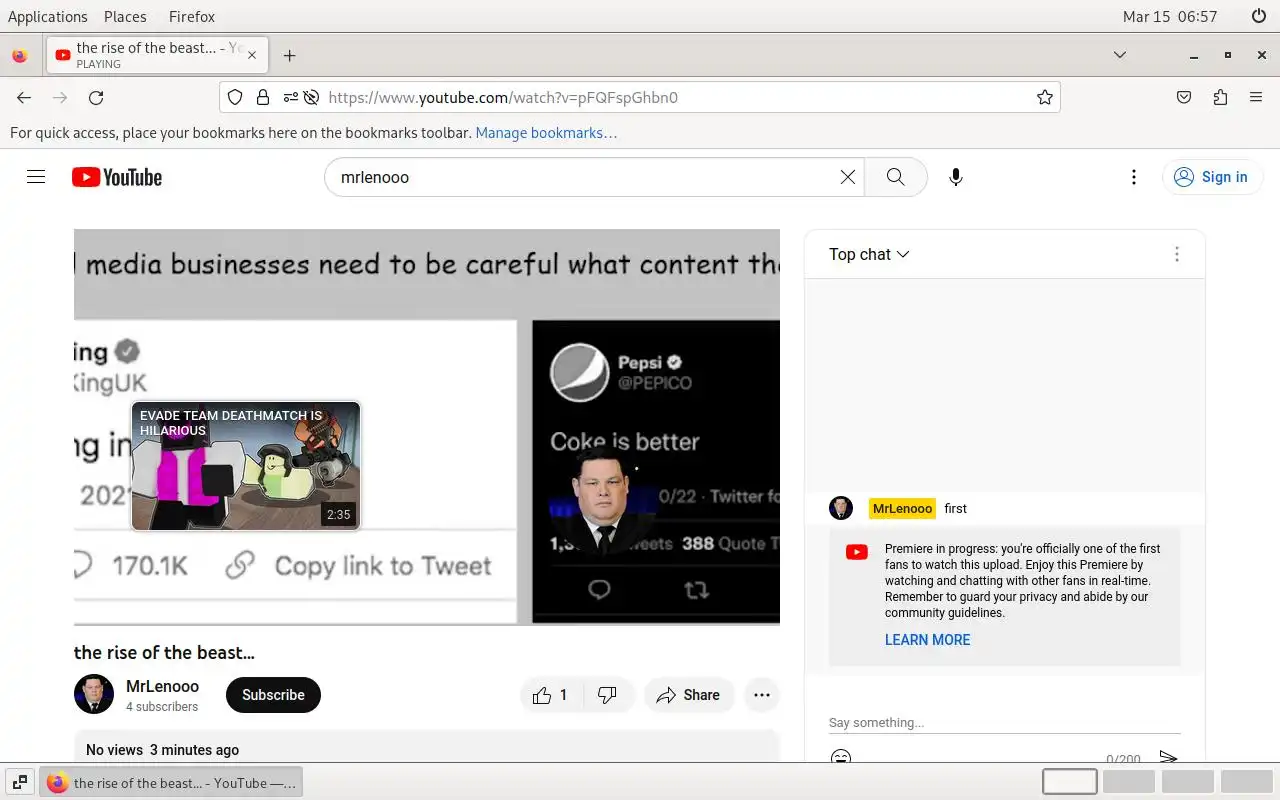The width and height of the screenshot is (1280, 800).
Task: Click the video title text
Action: [164, 653]
